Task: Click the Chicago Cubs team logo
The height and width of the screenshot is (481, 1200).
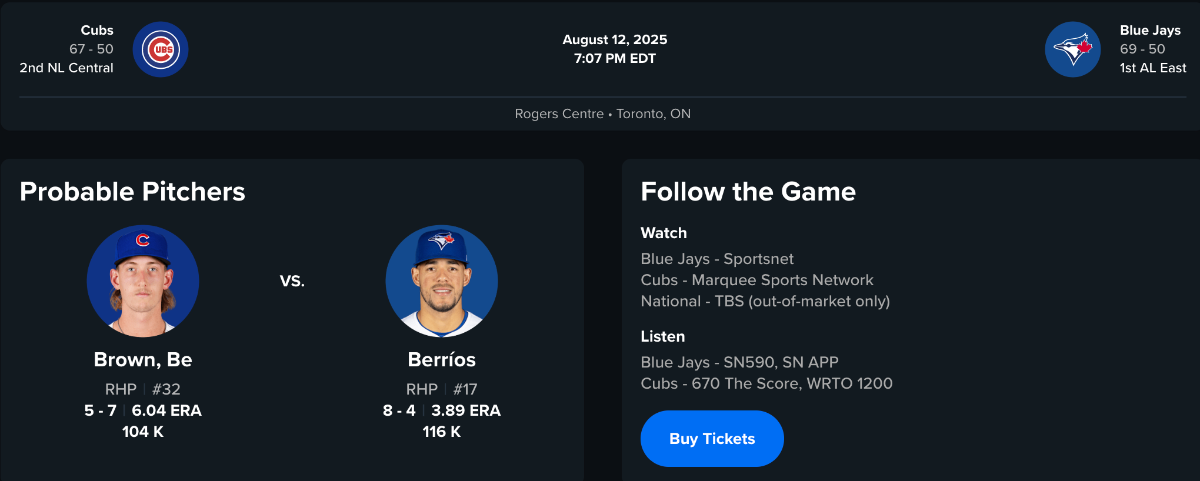Action: 160,49
